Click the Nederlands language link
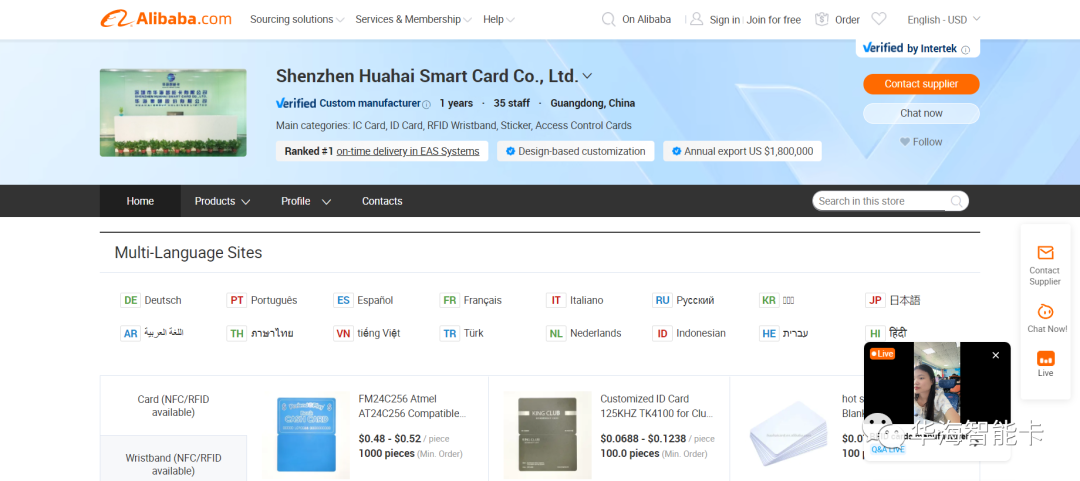Viewport: 1080px width, 481px height. point(596,334)
